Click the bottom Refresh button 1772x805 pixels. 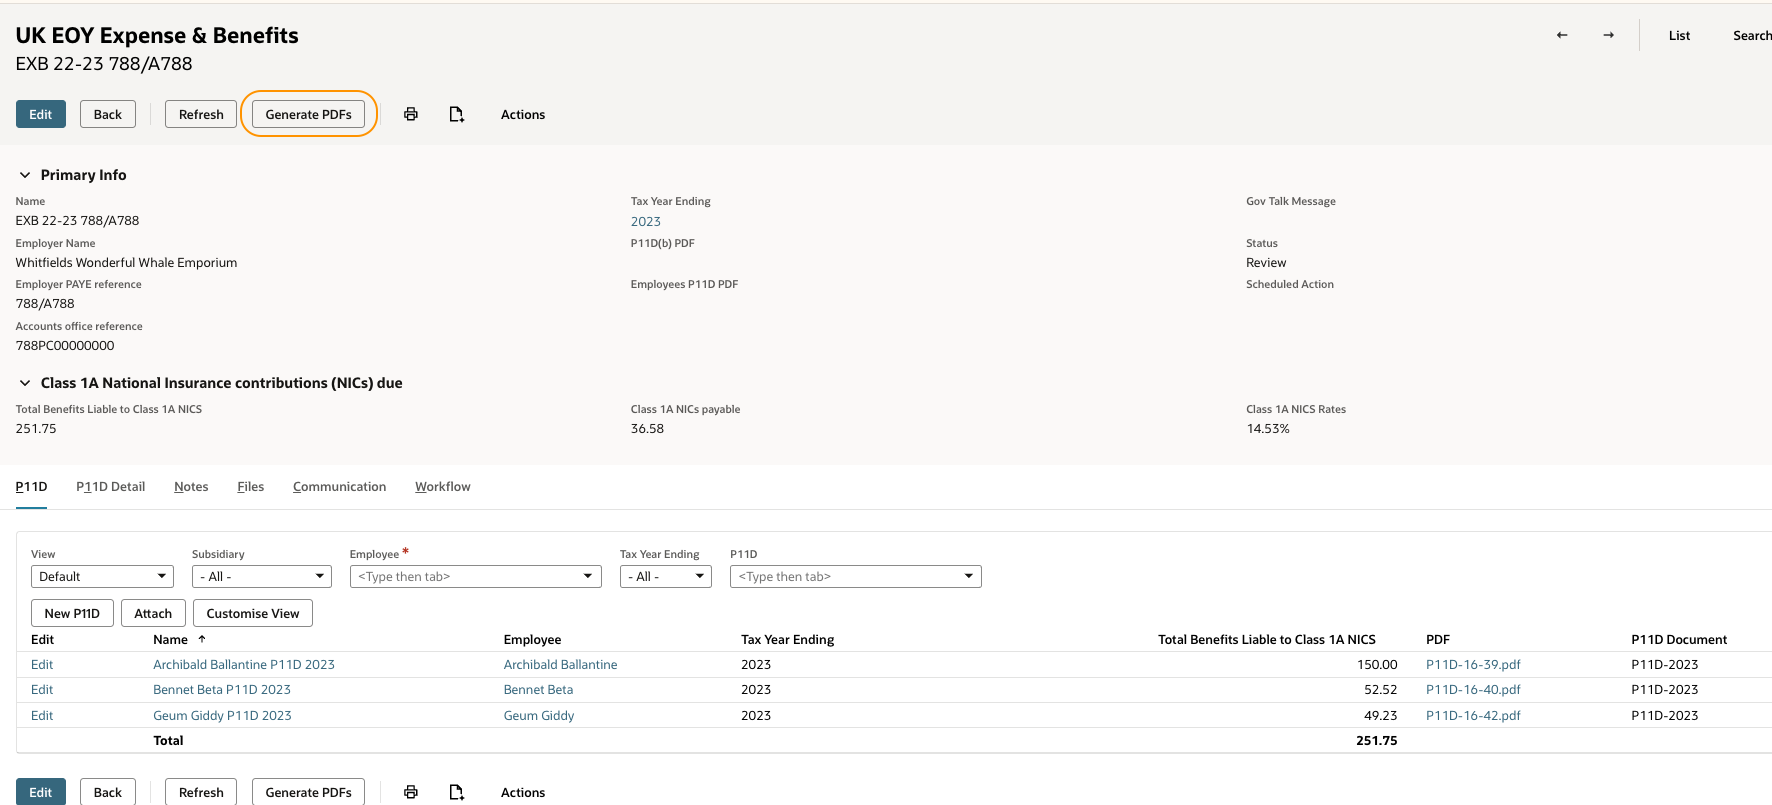(201, 792)
